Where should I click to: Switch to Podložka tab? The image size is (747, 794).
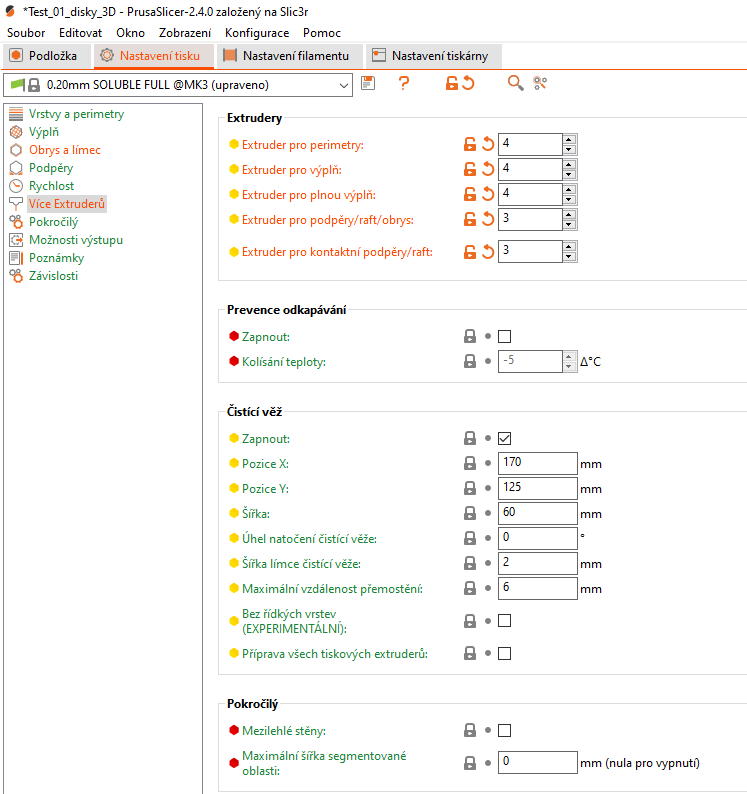(47, 56)
